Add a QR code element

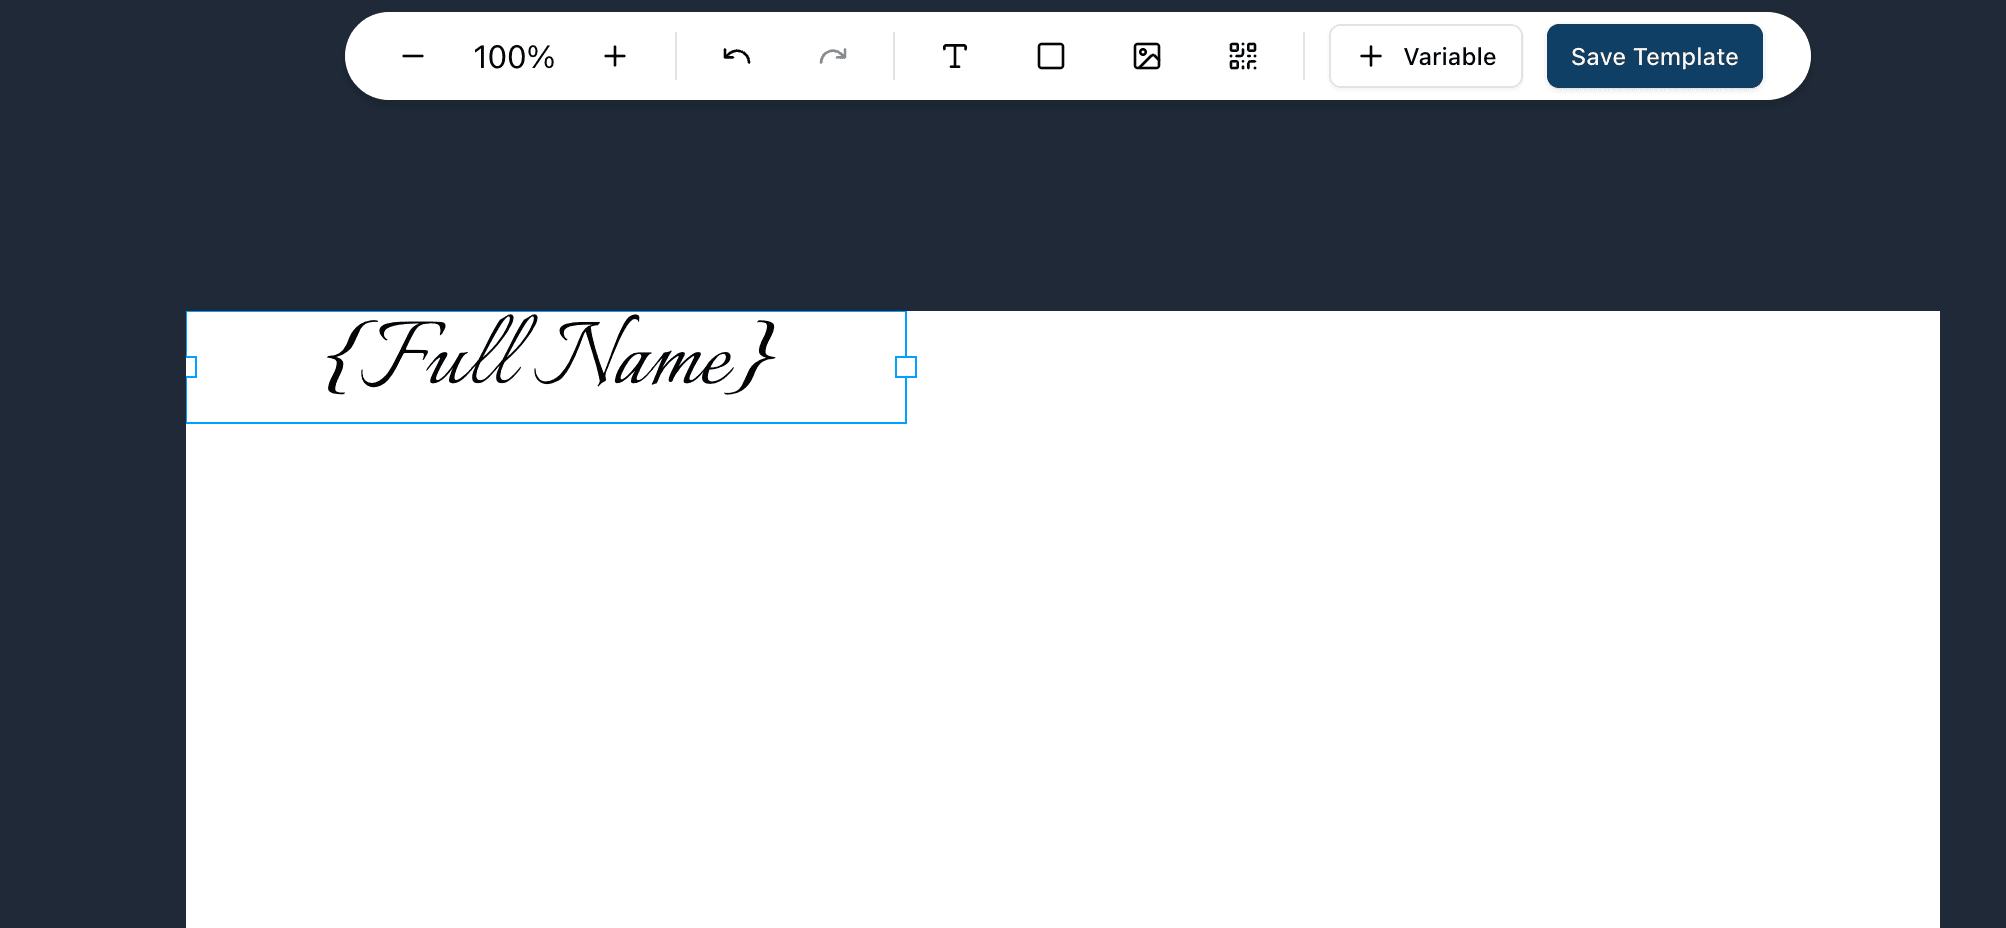coord(1242,57)
